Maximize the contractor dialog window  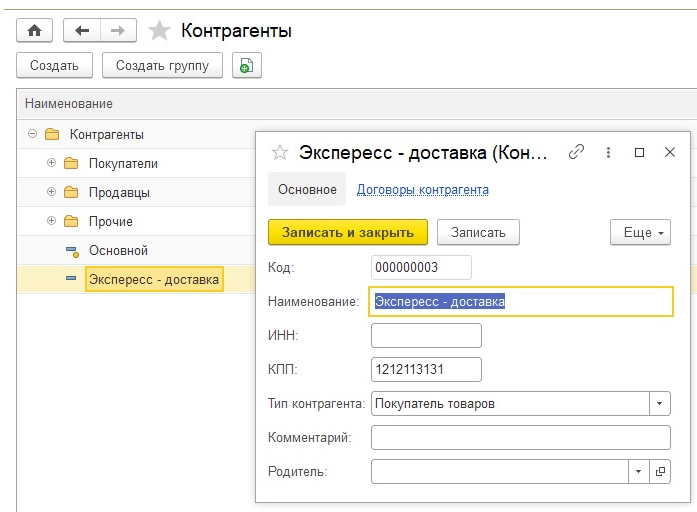[x=639, y=152]
